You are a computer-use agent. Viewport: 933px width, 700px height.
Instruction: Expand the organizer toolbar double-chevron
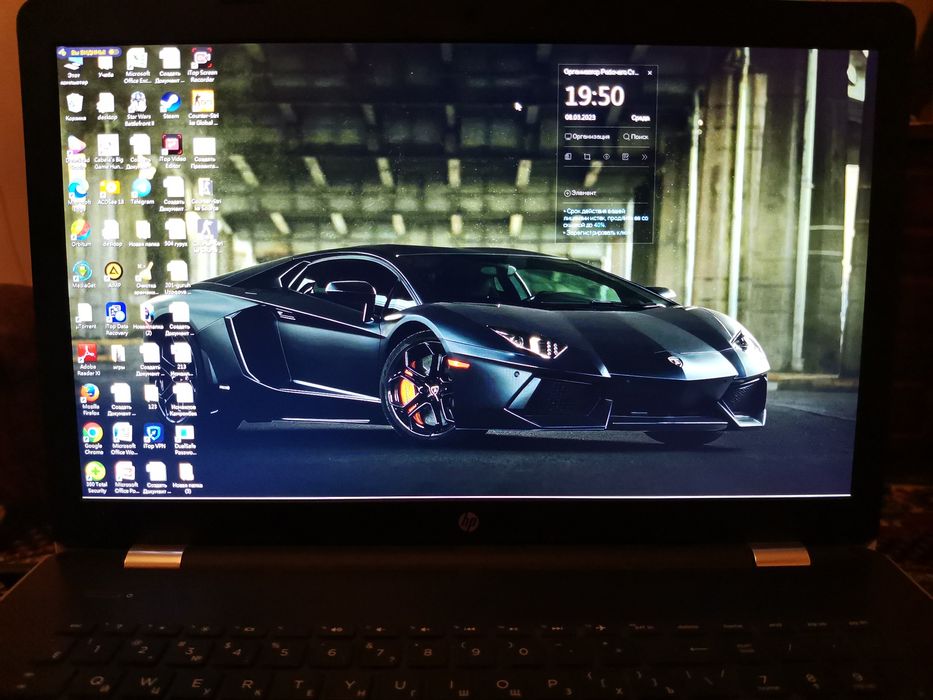(x=644, y=157)
